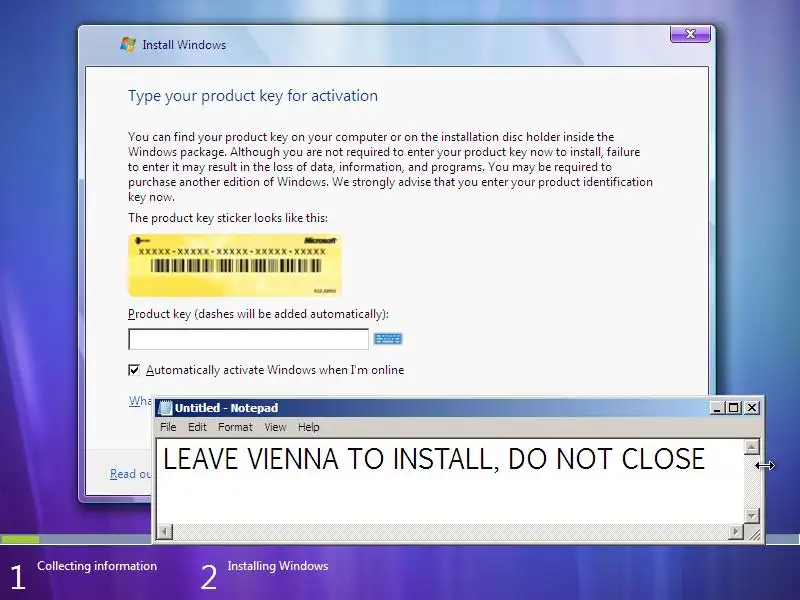The height and width of the screenshot is (600, 800).
Task: Click Notepad horizontal scrollbar left arrow
Action: click(x=164, y=532)
